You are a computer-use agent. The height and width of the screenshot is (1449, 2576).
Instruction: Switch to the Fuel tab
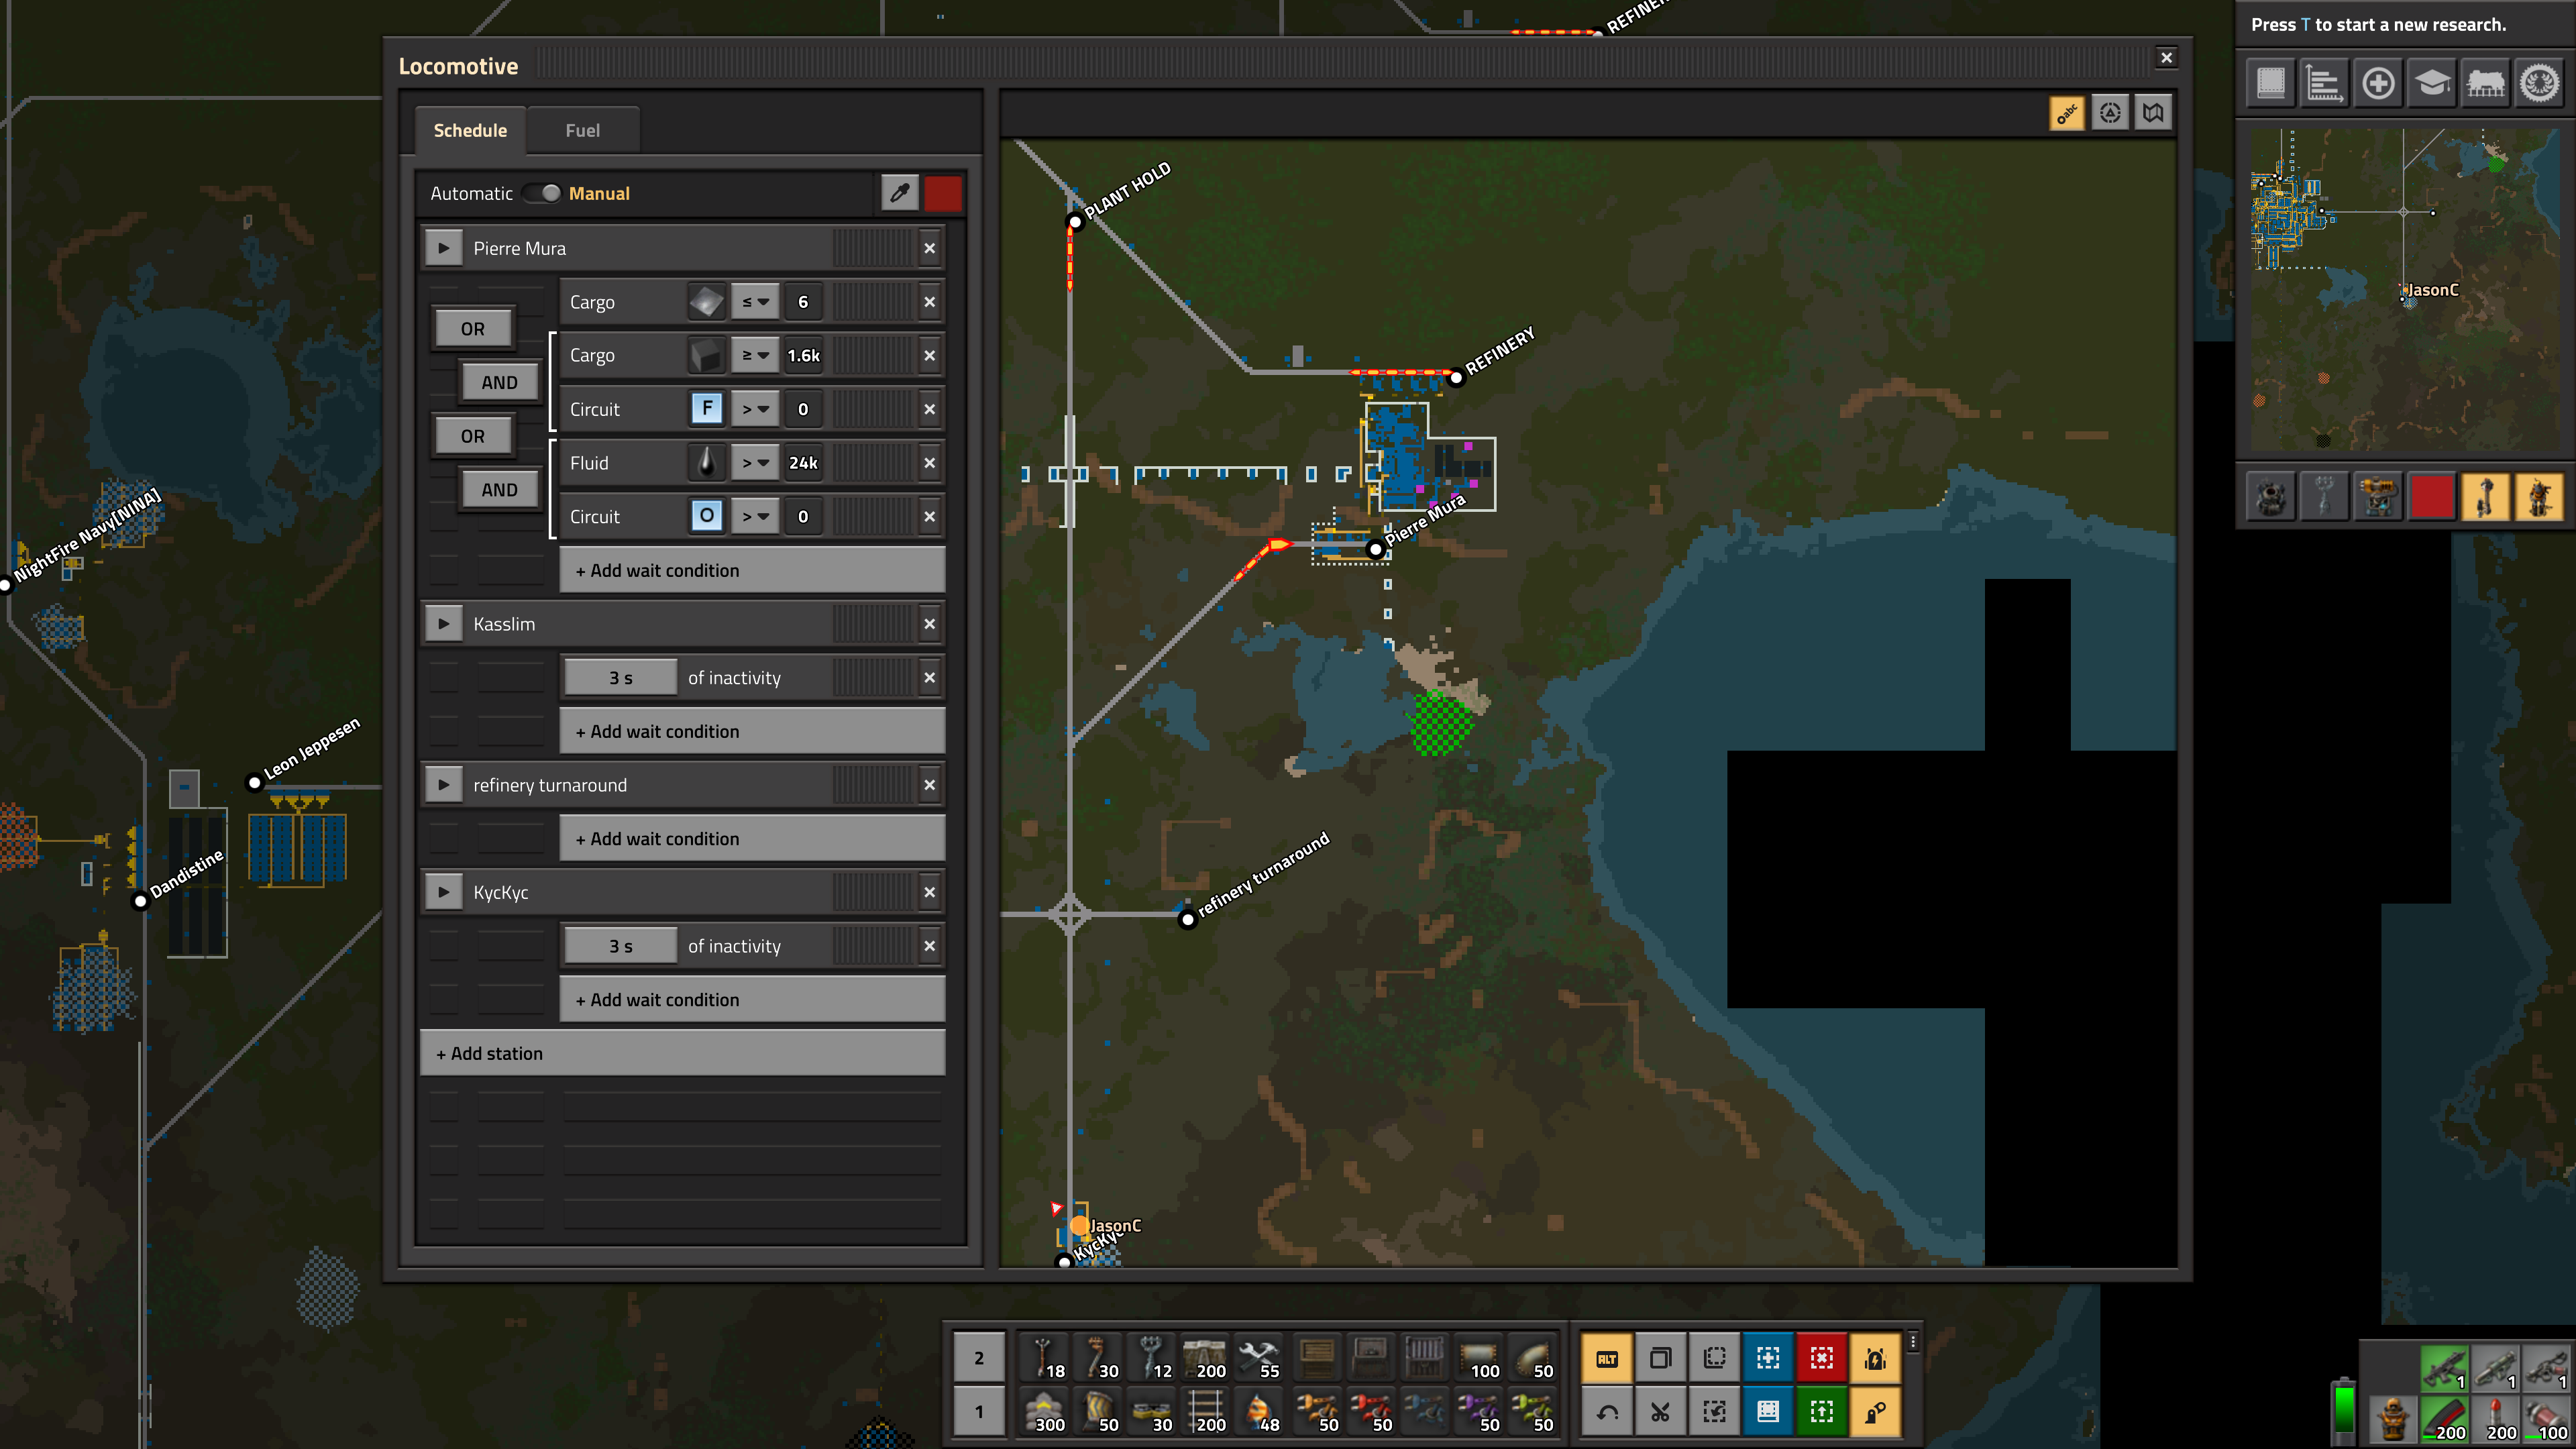coord(582,131)
